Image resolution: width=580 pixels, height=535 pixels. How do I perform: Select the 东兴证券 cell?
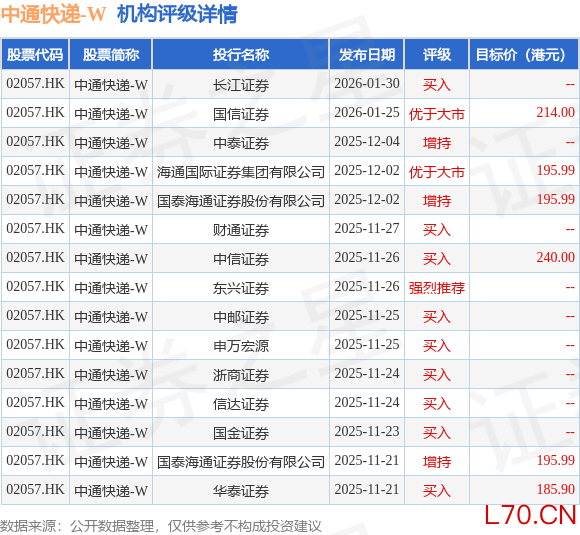coord(241,287)
